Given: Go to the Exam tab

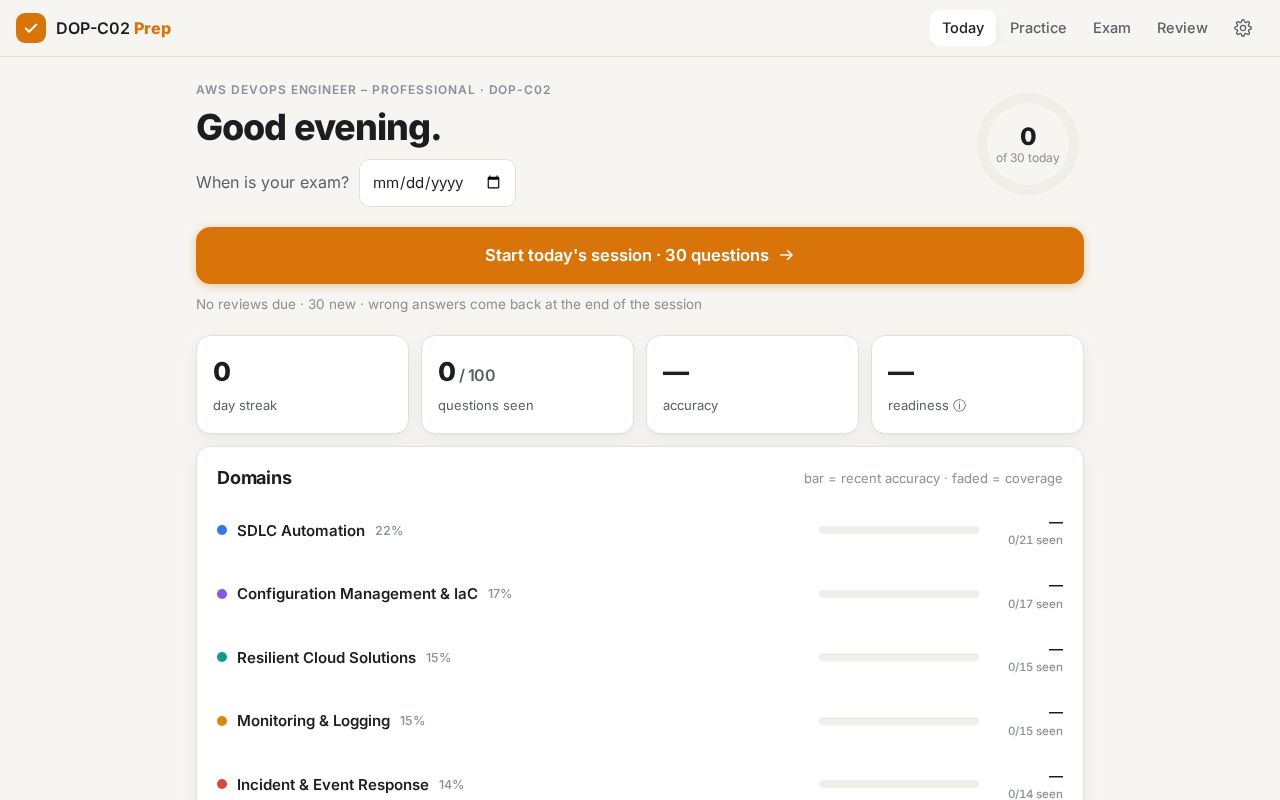Looking at the screenshot, I should point(1112,28).
